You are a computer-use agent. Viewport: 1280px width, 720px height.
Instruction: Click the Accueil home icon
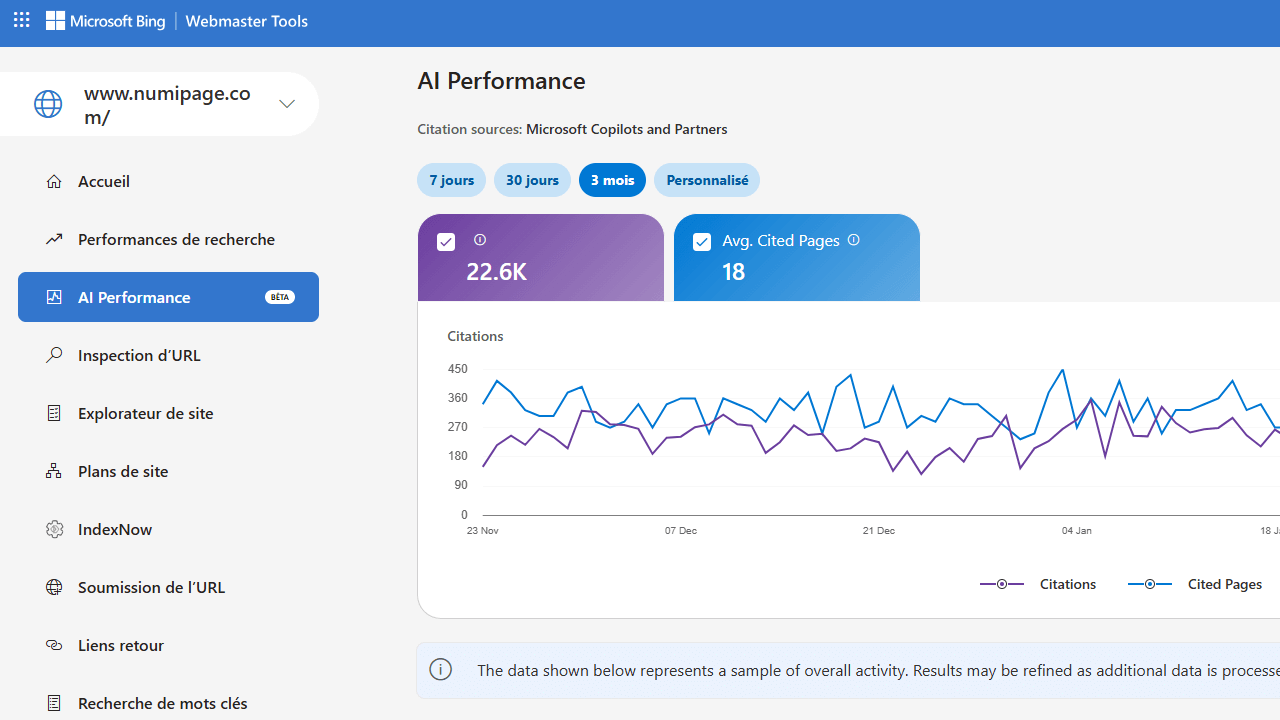[54, 181]
